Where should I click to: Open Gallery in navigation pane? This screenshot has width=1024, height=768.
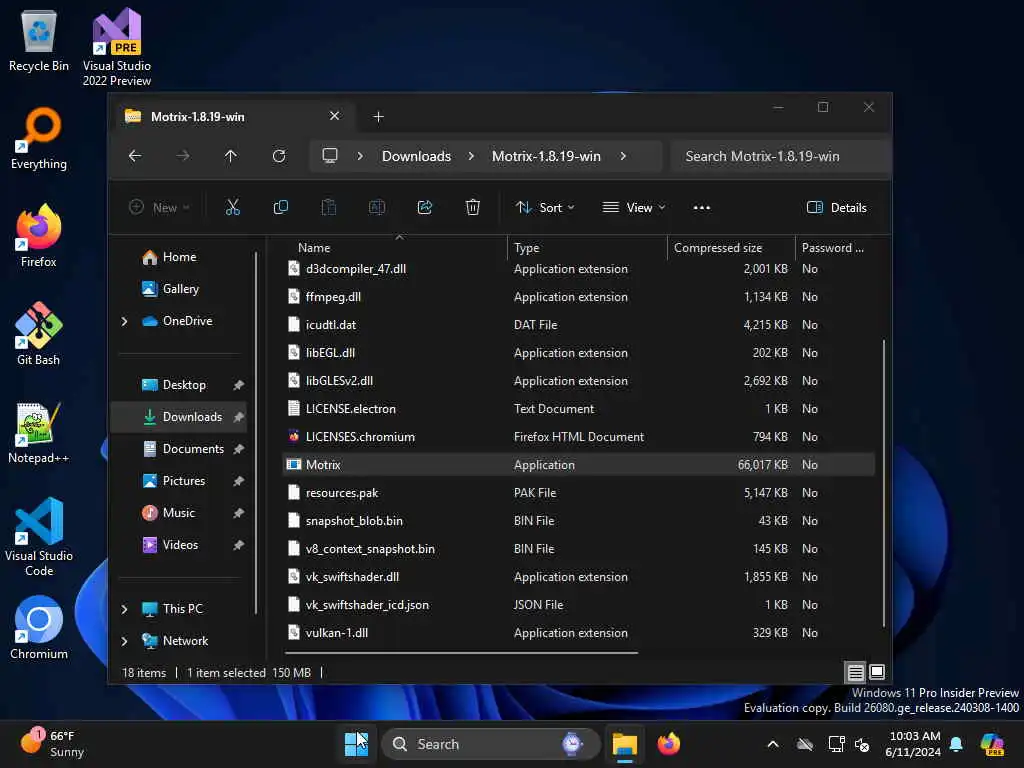tap(180, 289)
